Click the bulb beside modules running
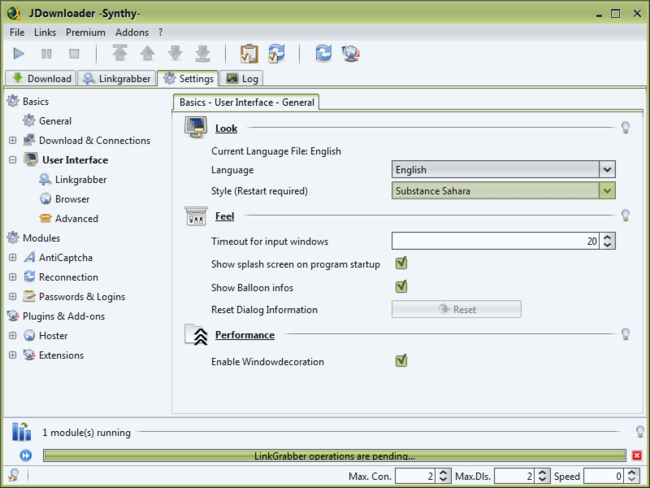 click(x=640, y=432)
